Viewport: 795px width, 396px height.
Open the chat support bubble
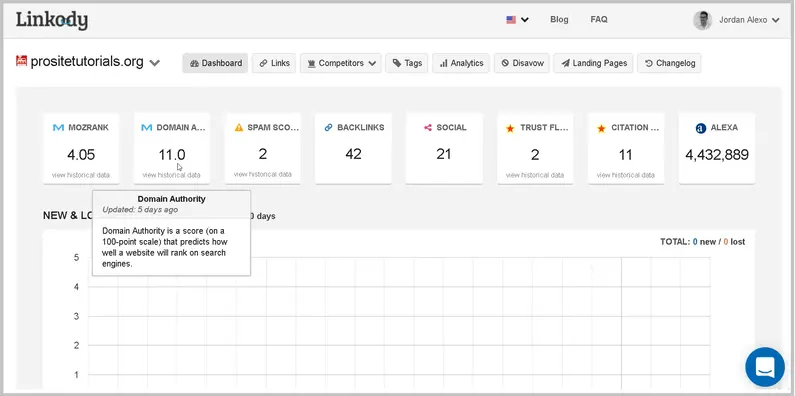pos(765,367)
